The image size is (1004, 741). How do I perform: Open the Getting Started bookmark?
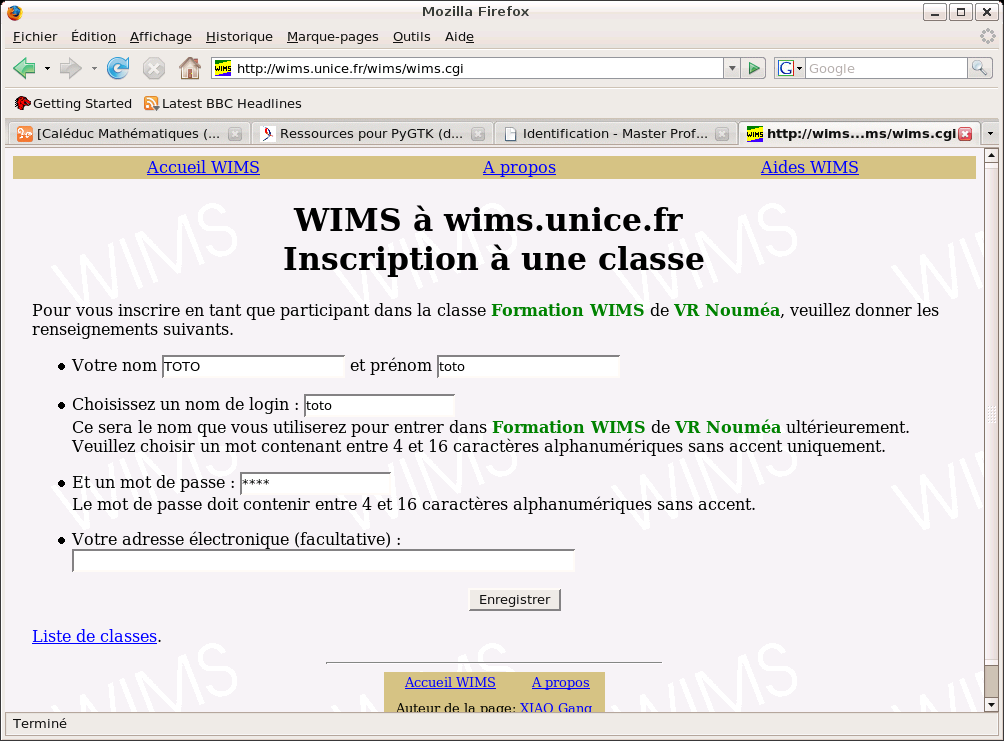pos(73,103)
